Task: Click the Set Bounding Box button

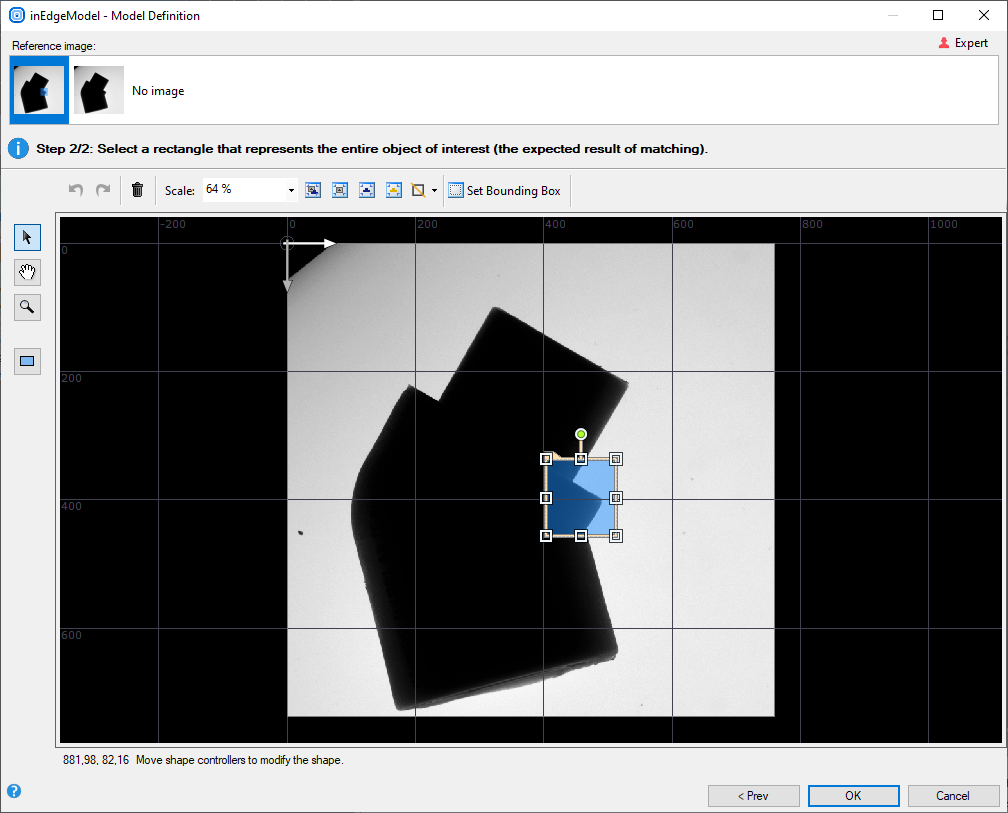Action: (x=505, y=190)
